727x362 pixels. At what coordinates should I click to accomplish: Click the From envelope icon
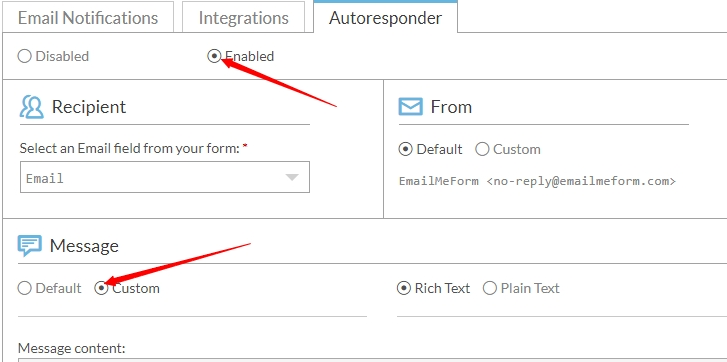click(x=410, y=107)
